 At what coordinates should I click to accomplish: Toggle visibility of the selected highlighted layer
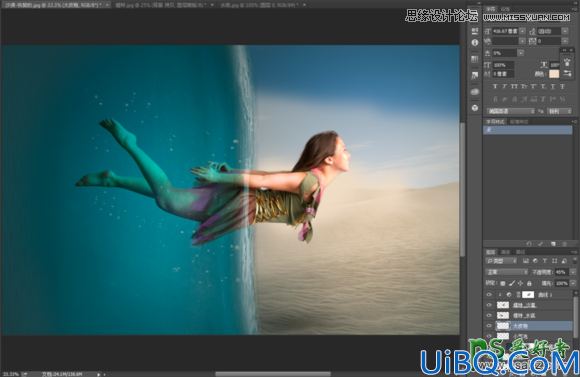click(x=489, y=326)
